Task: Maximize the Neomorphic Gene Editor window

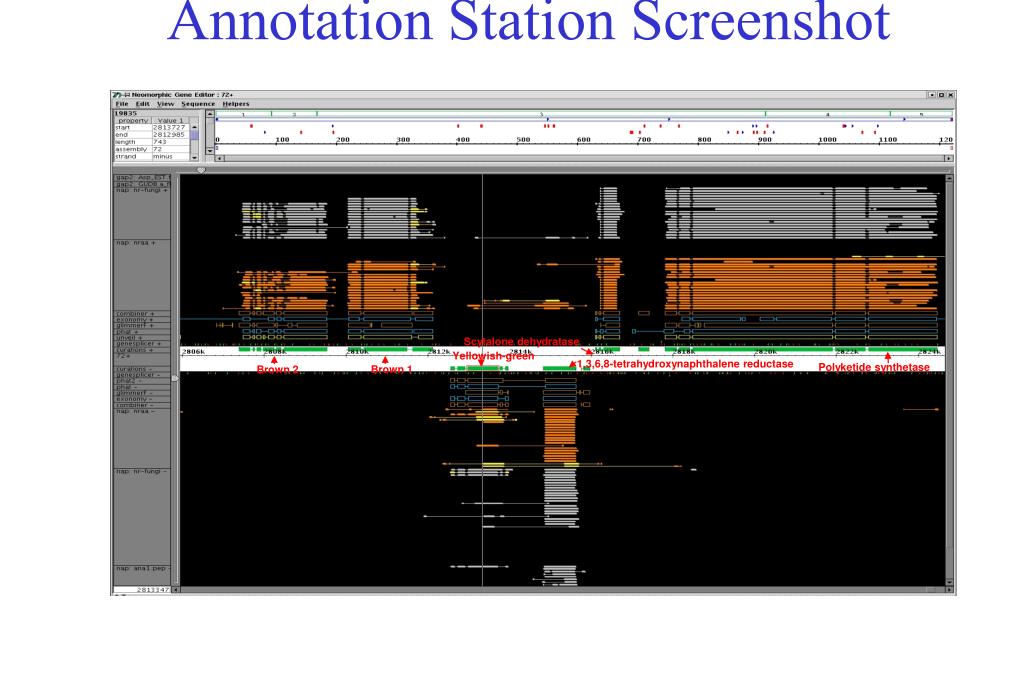Action: (x=941, y=95)
